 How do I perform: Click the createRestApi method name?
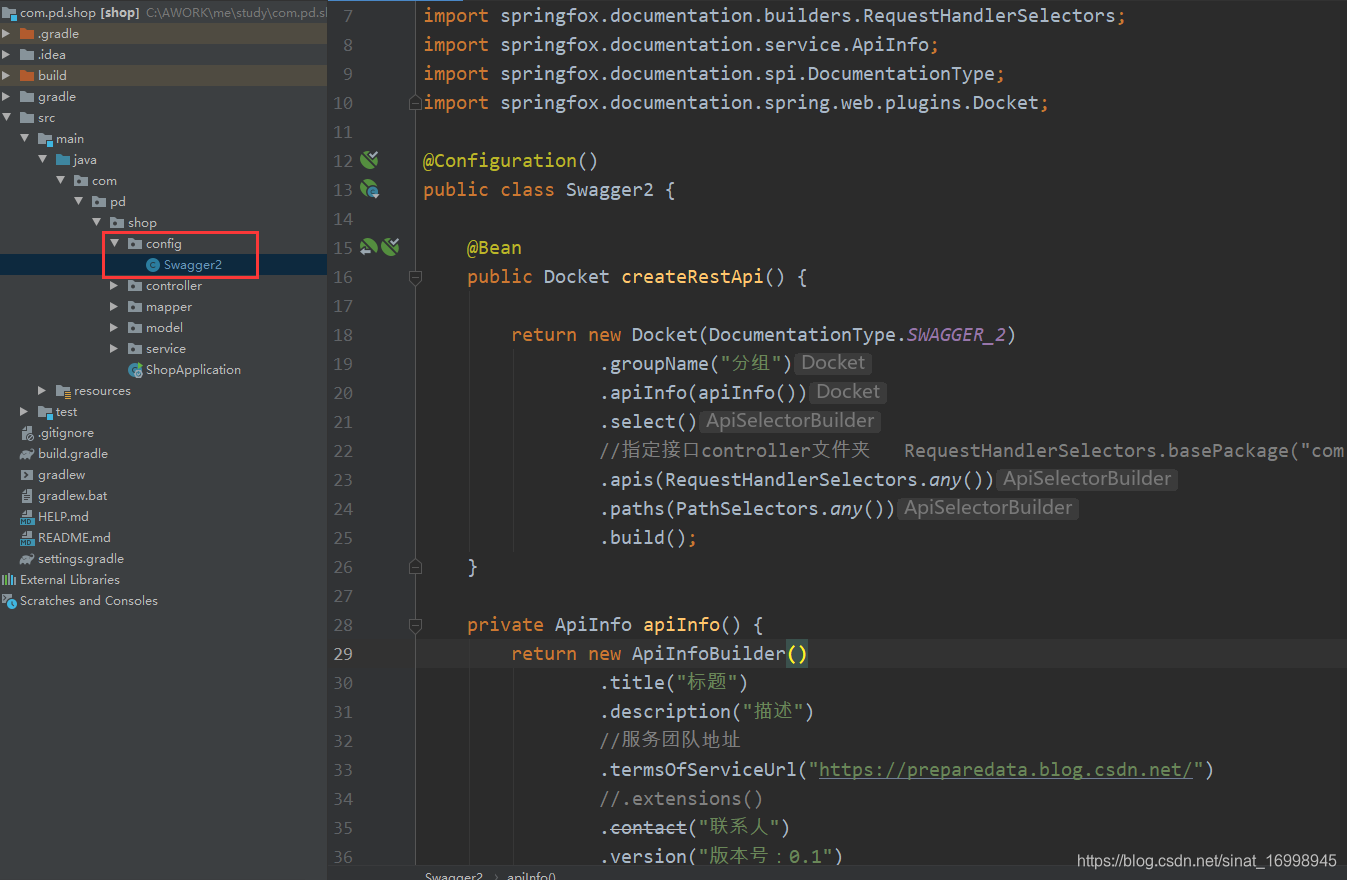(x=692, y=276)
